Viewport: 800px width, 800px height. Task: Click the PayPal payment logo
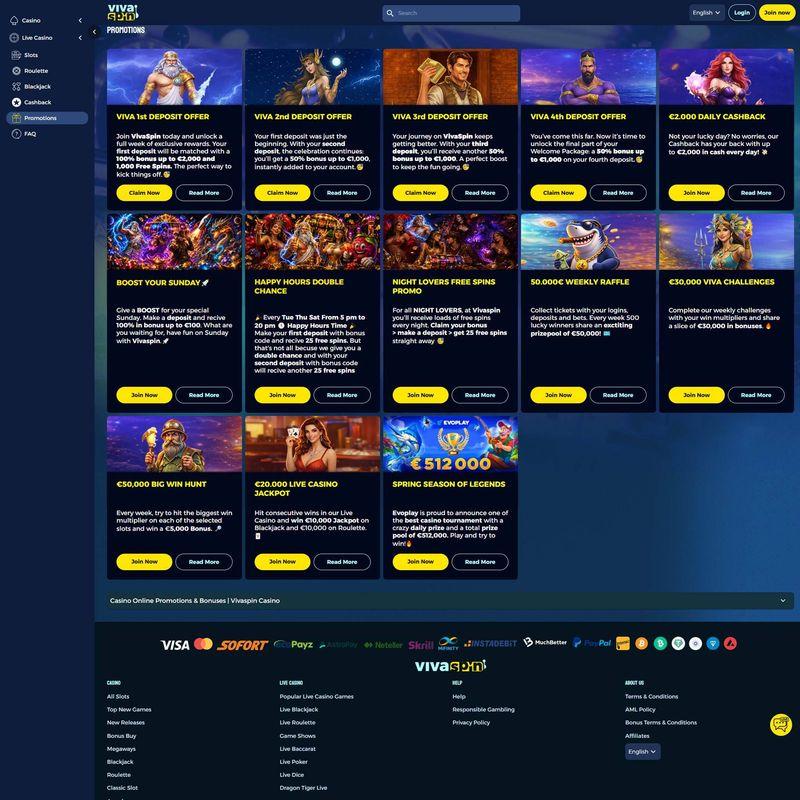pos(592,643)
